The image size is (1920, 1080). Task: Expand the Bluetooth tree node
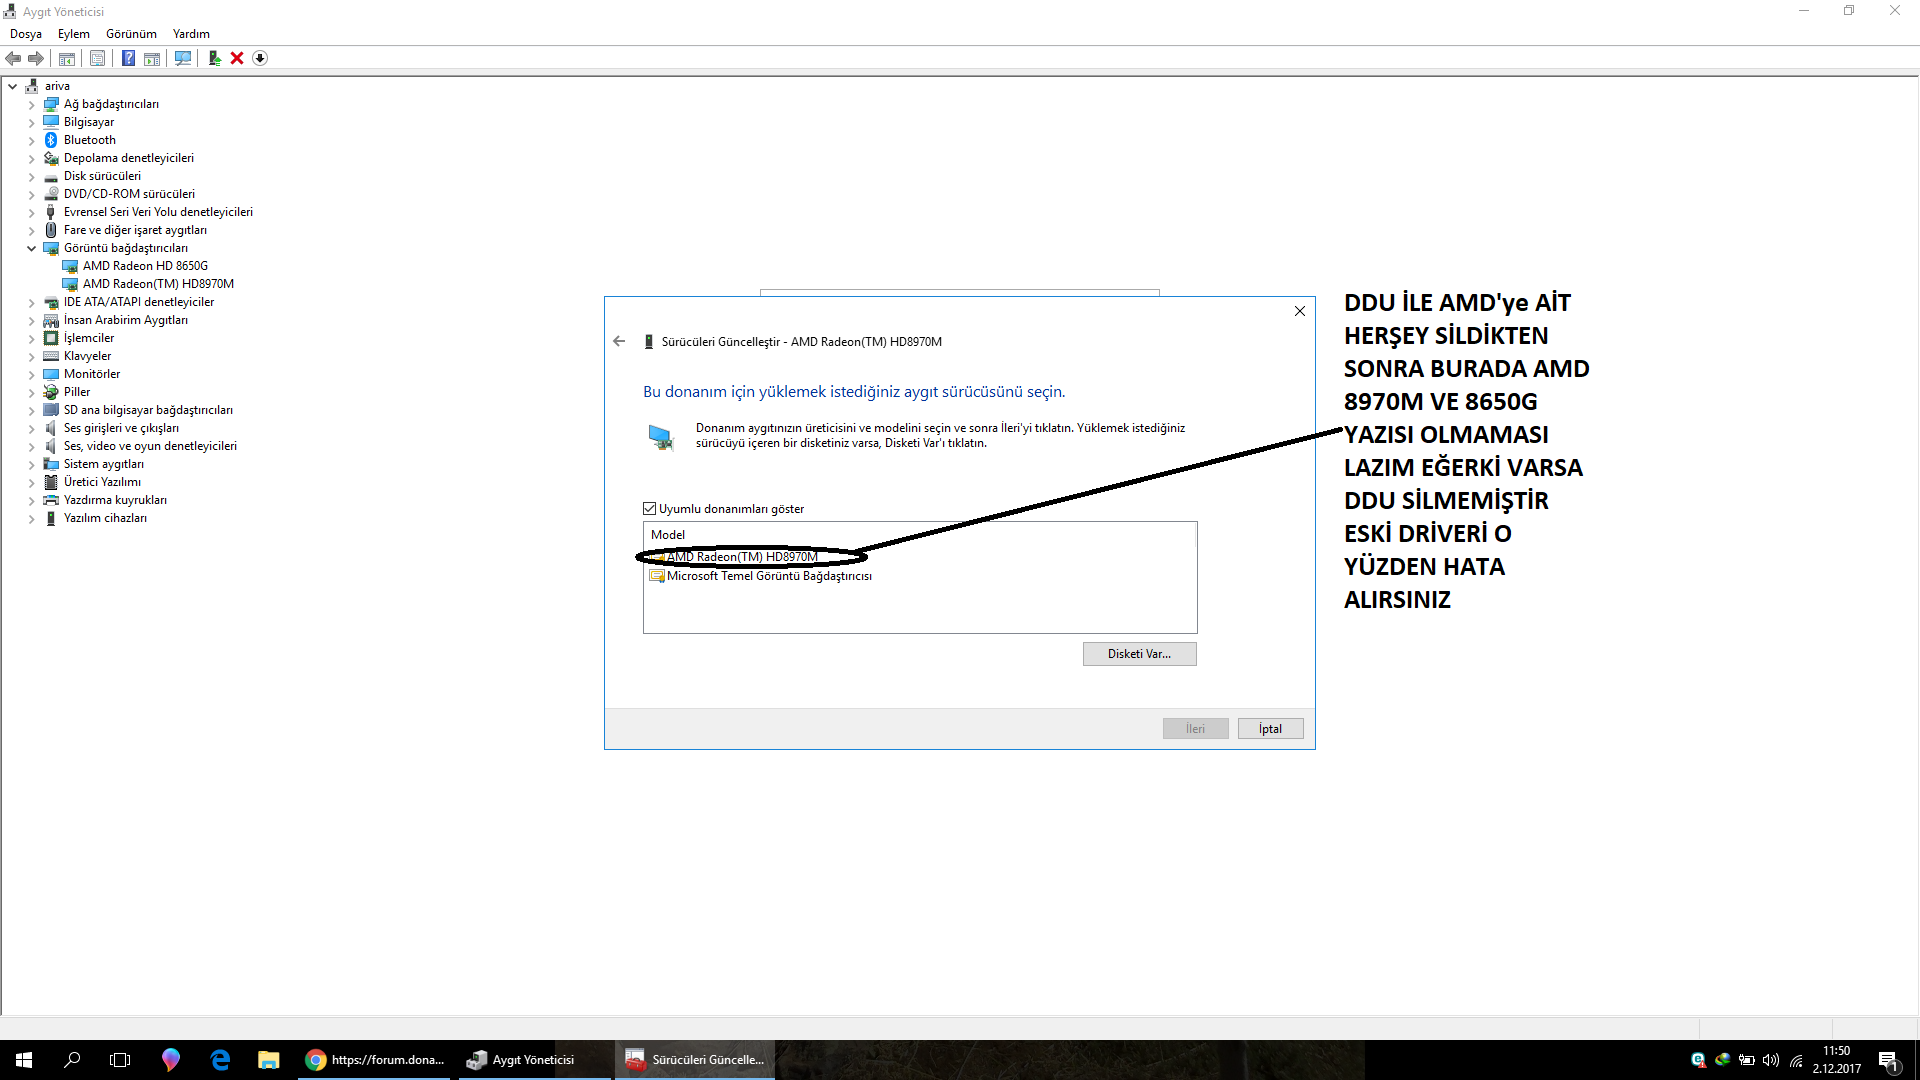31,140
